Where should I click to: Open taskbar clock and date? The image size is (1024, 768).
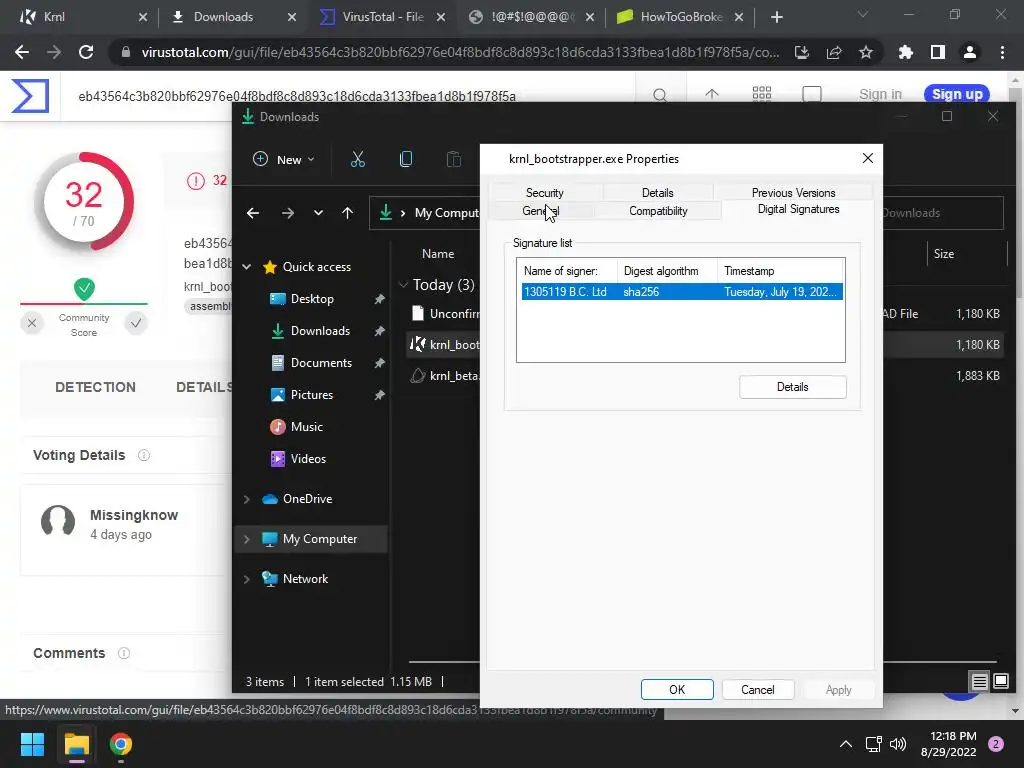[948, 744]
